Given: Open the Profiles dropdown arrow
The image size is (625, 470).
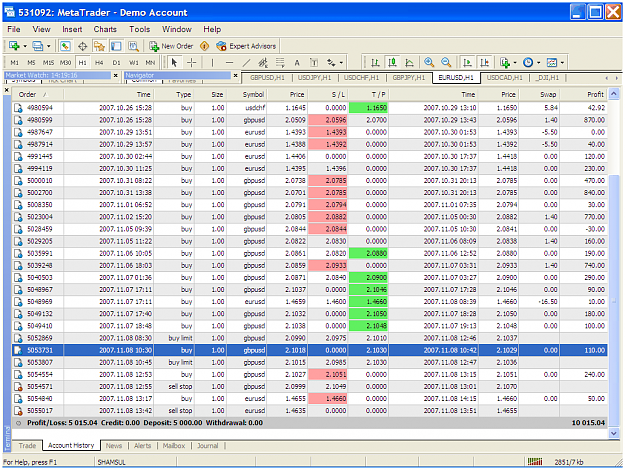Looking at the screenshot, I should pyautogui.click(x=49, y=46).
